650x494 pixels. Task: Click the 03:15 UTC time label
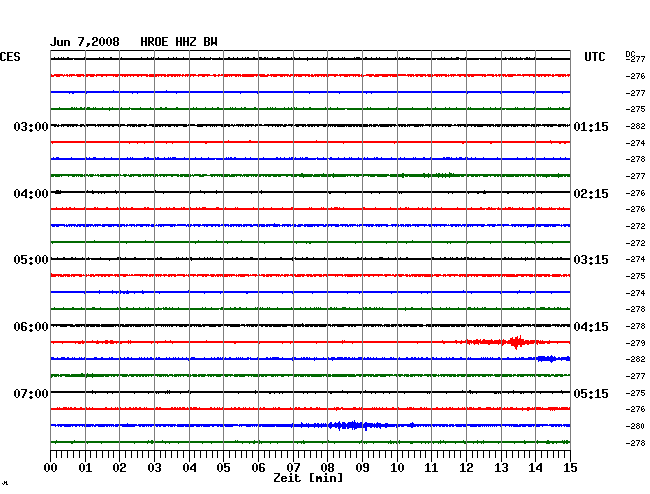pos(591,260)
